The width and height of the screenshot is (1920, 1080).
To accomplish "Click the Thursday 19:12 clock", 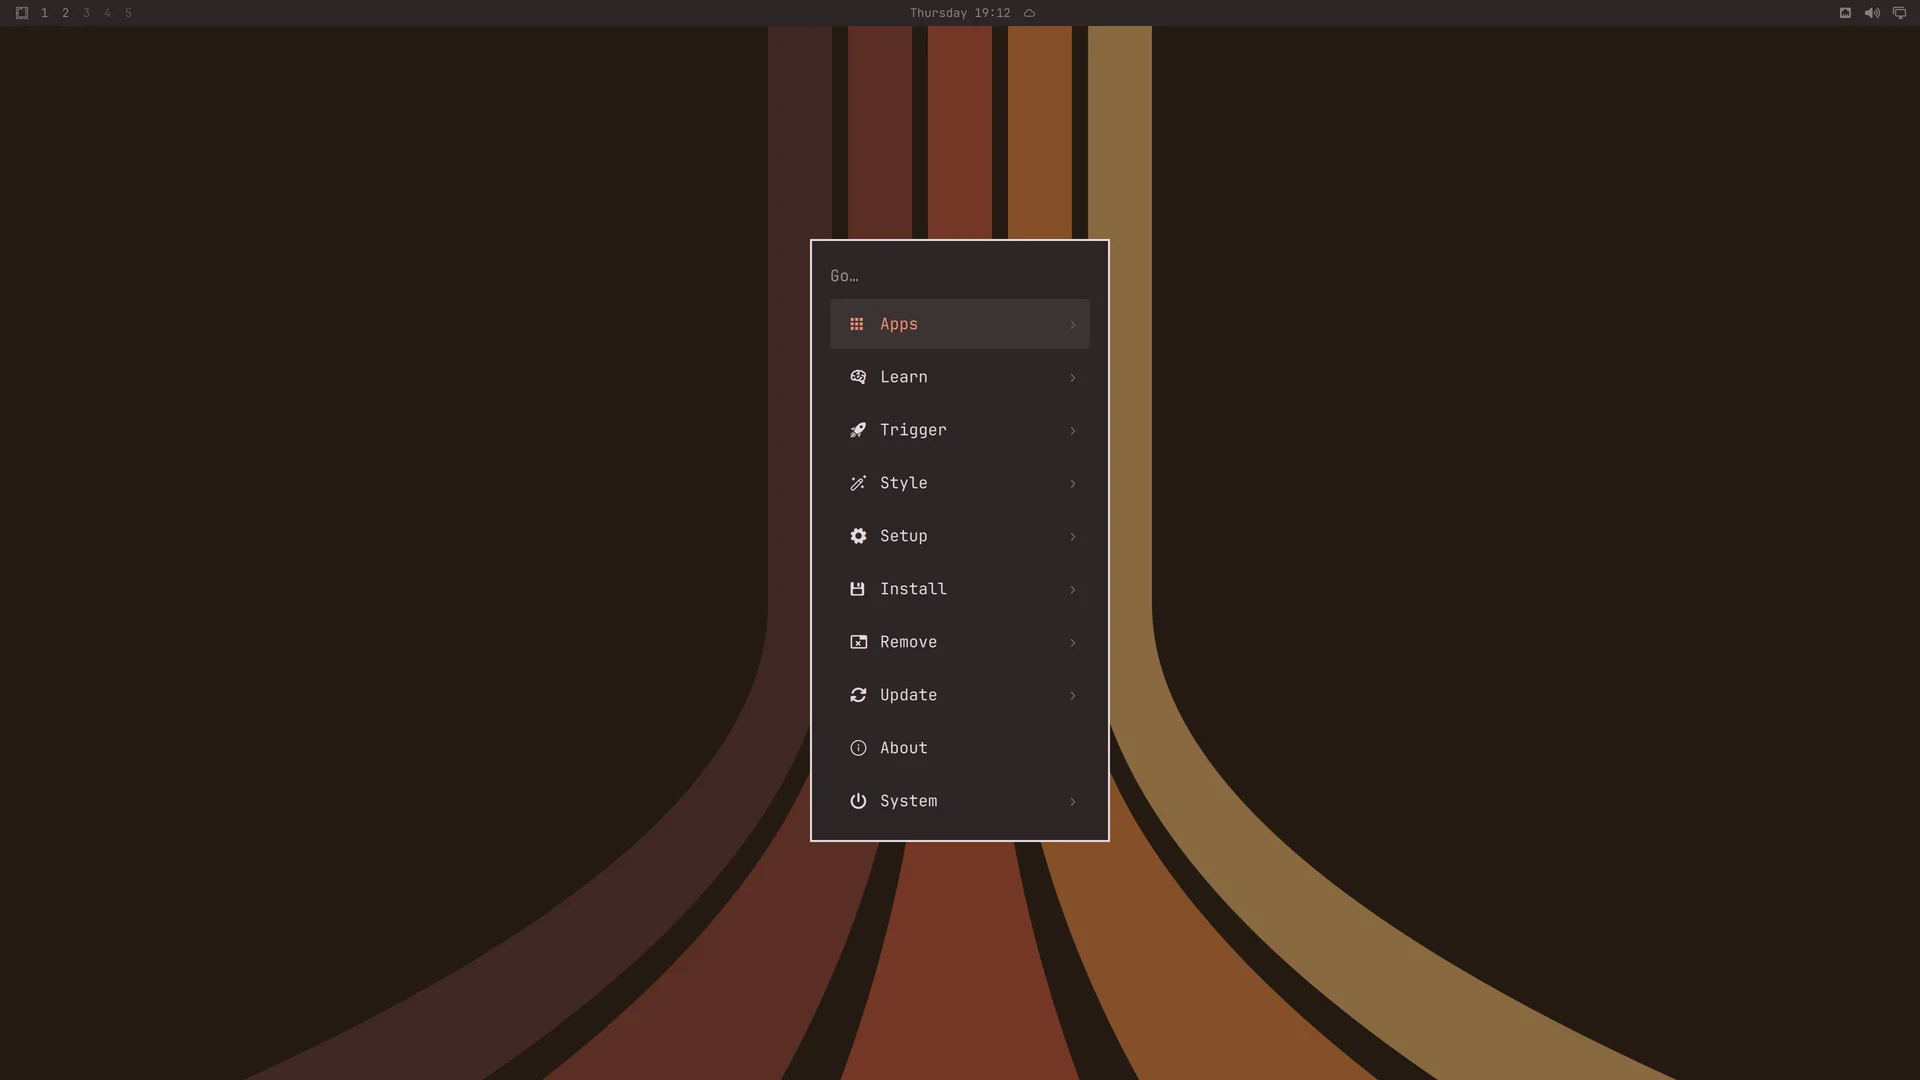I will (960, 13).
